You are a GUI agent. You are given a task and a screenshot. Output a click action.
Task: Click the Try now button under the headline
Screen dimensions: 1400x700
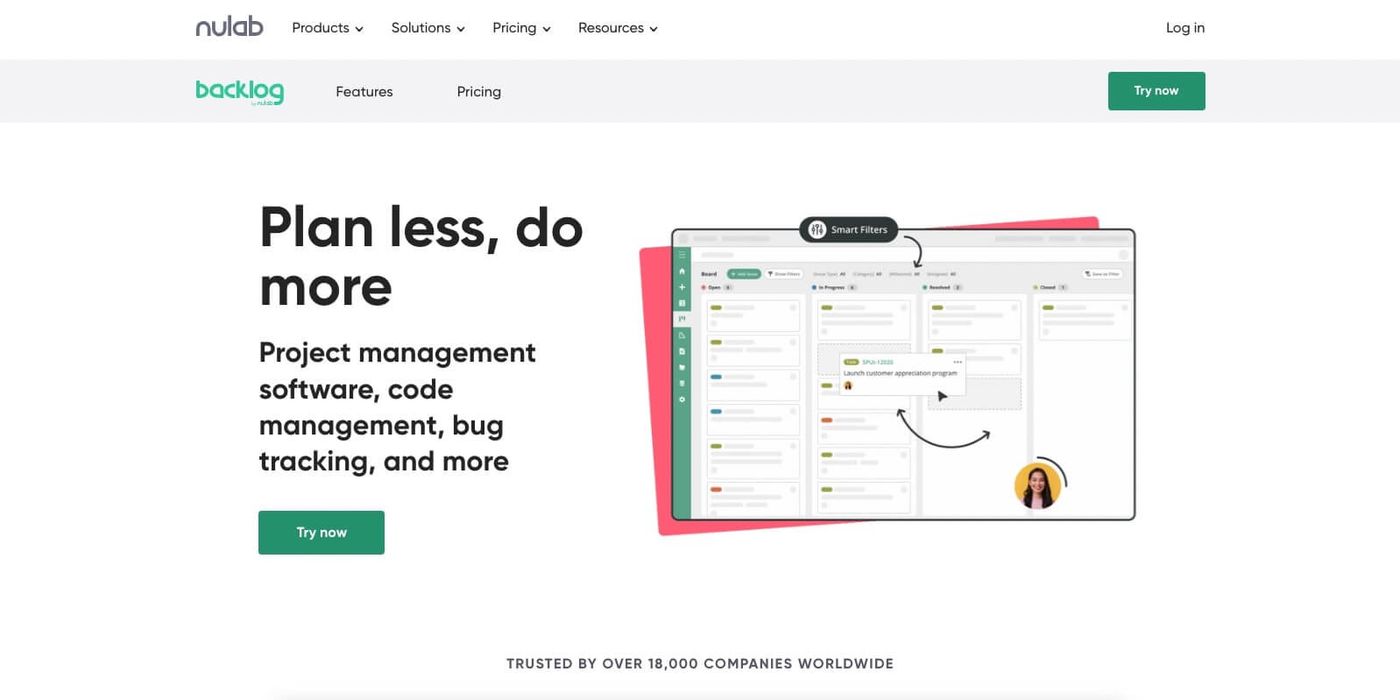click(321, 533)
